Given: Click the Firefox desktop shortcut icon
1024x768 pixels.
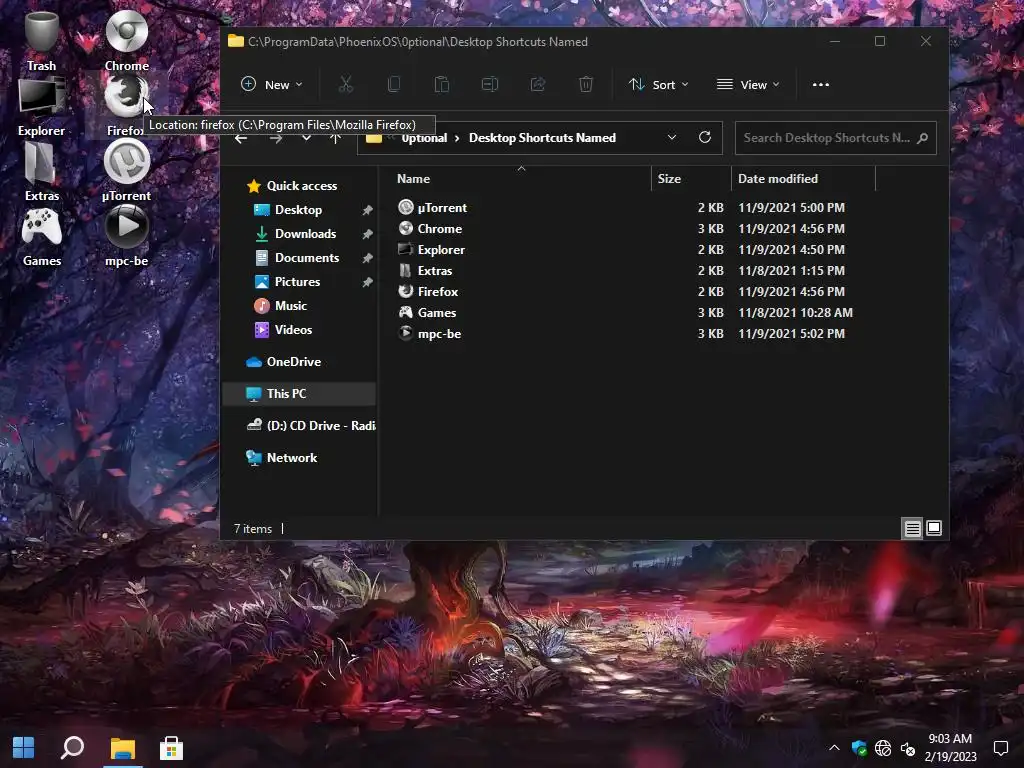Looking at the screenshot, I should [x=126, y=97].
